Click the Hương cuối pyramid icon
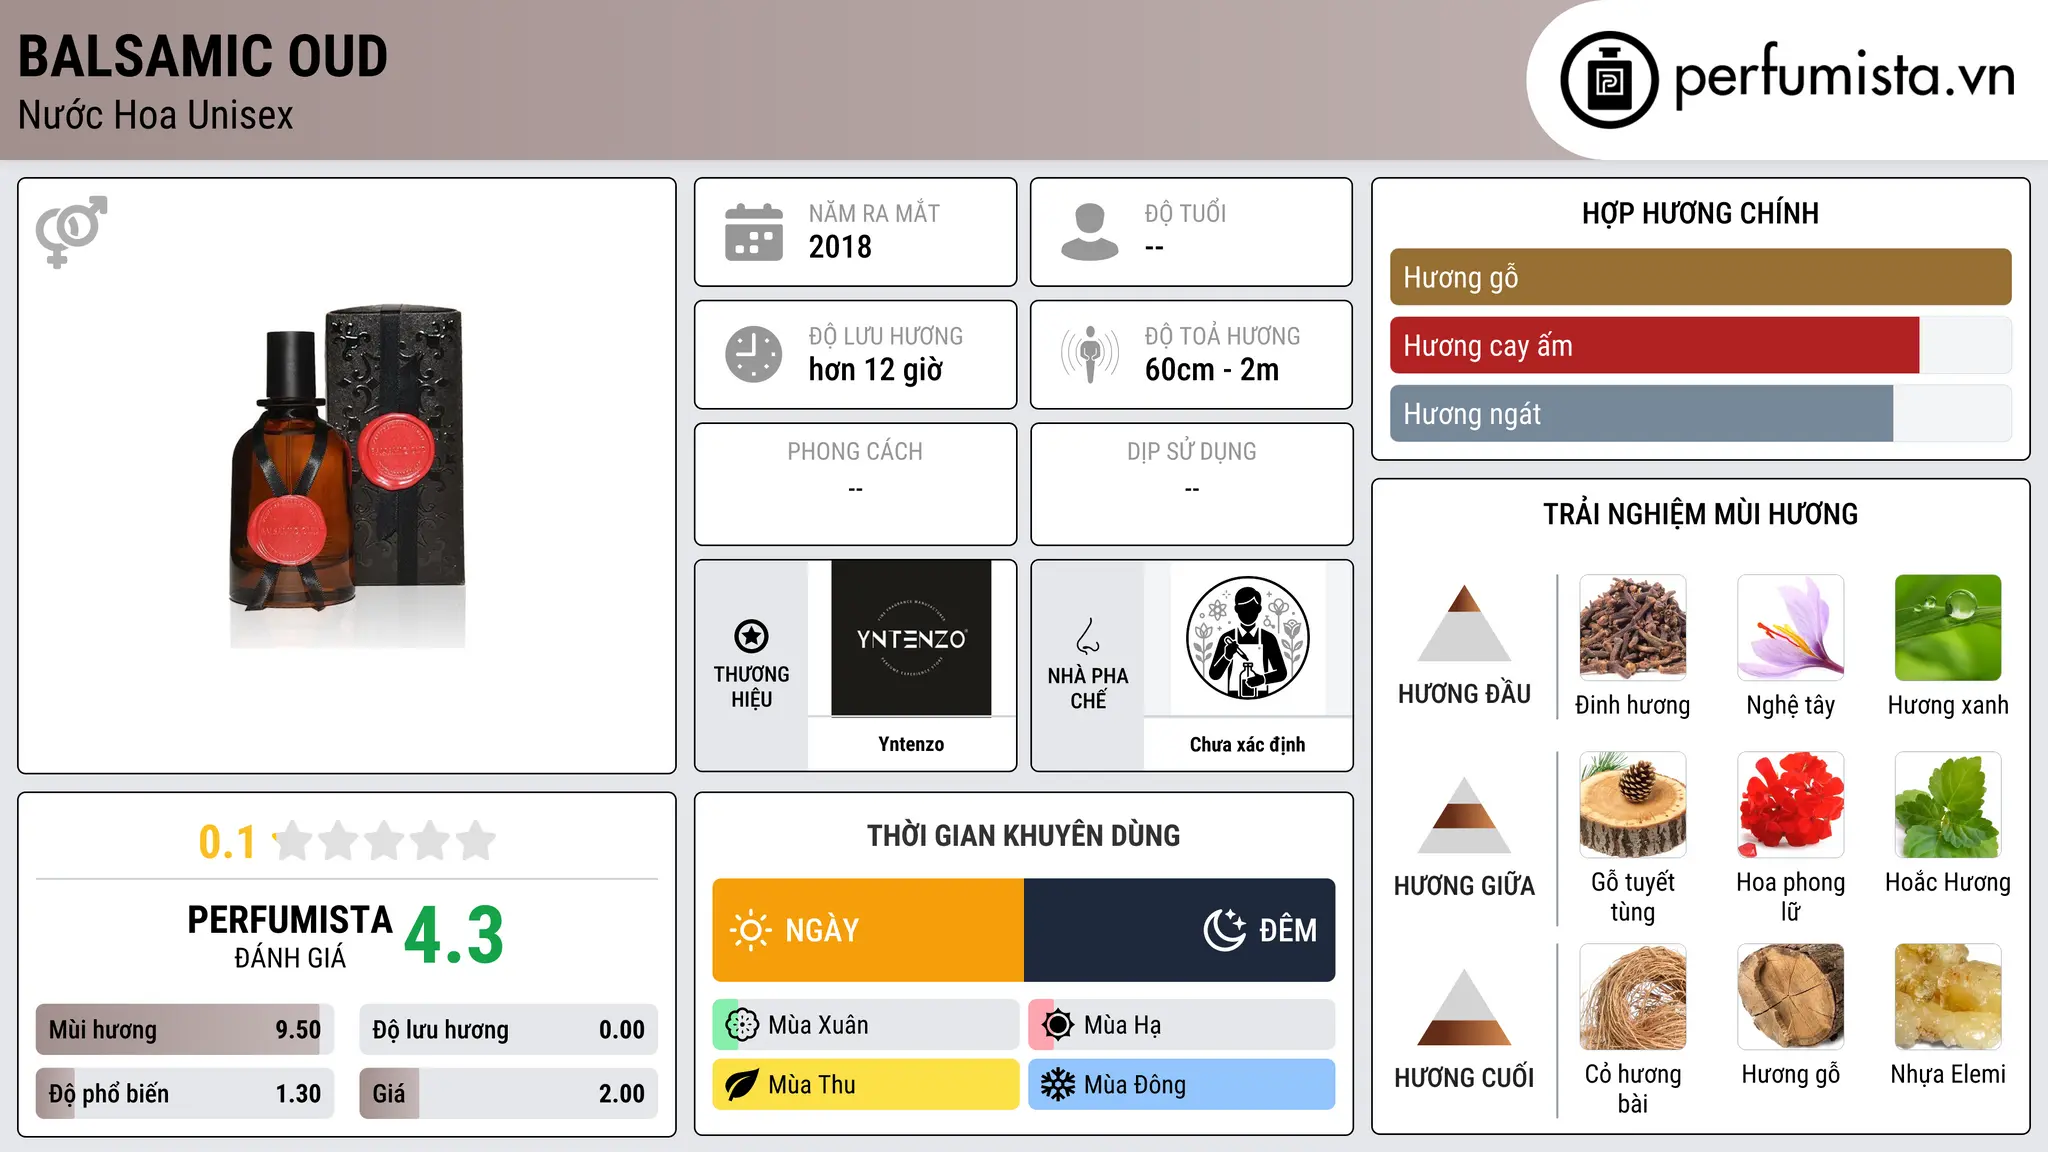 point(1464,1007)
